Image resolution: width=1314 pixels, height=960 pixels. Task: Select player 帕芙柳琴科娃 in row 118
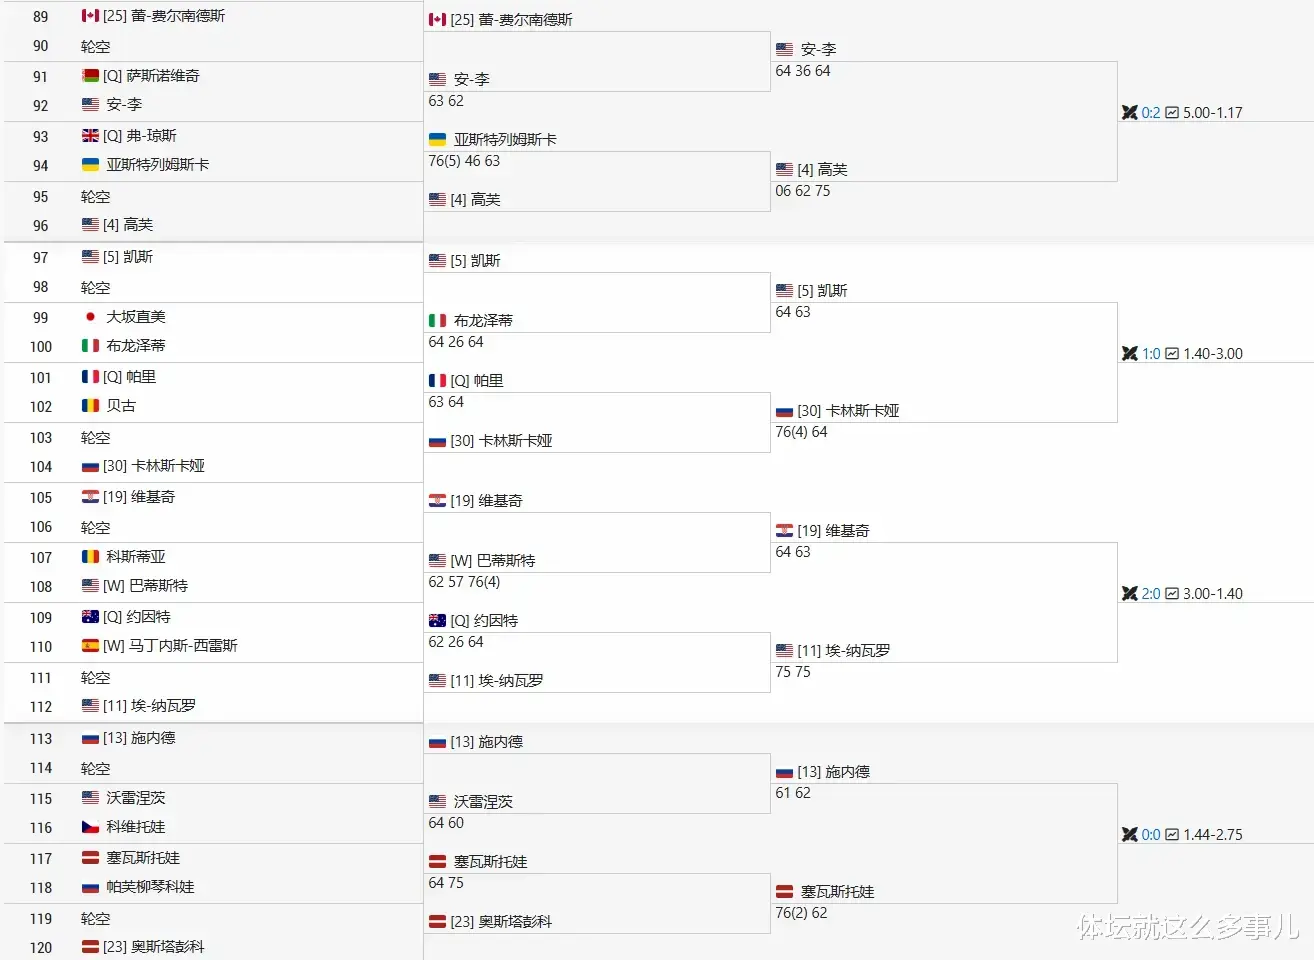coord(150,887)
